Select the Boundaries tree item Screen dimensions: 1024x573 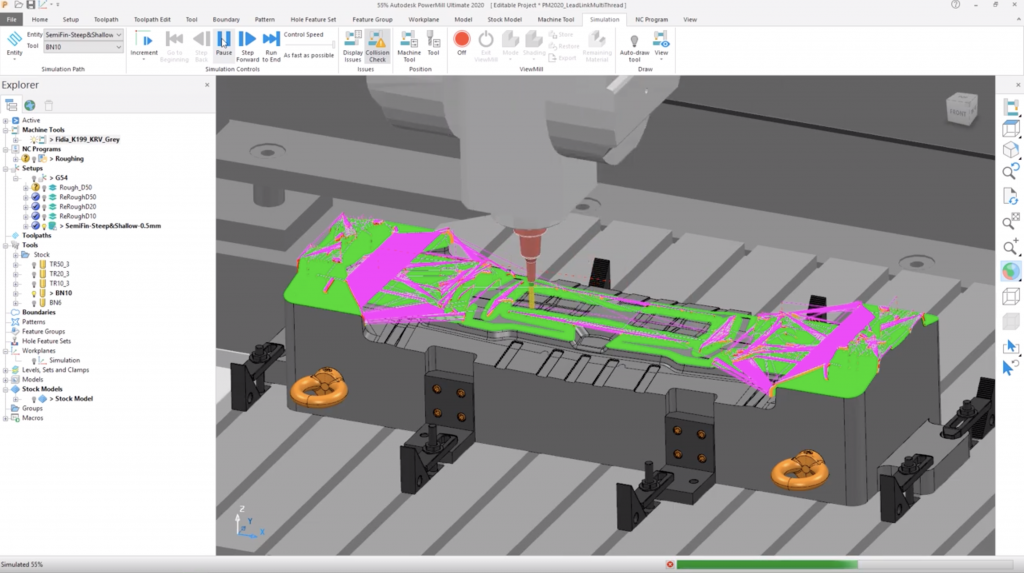(39, 312)
